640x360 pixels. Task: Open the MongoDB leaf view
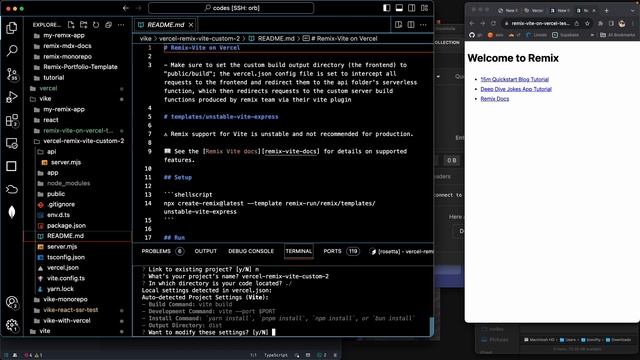click(x=12, y=212)
